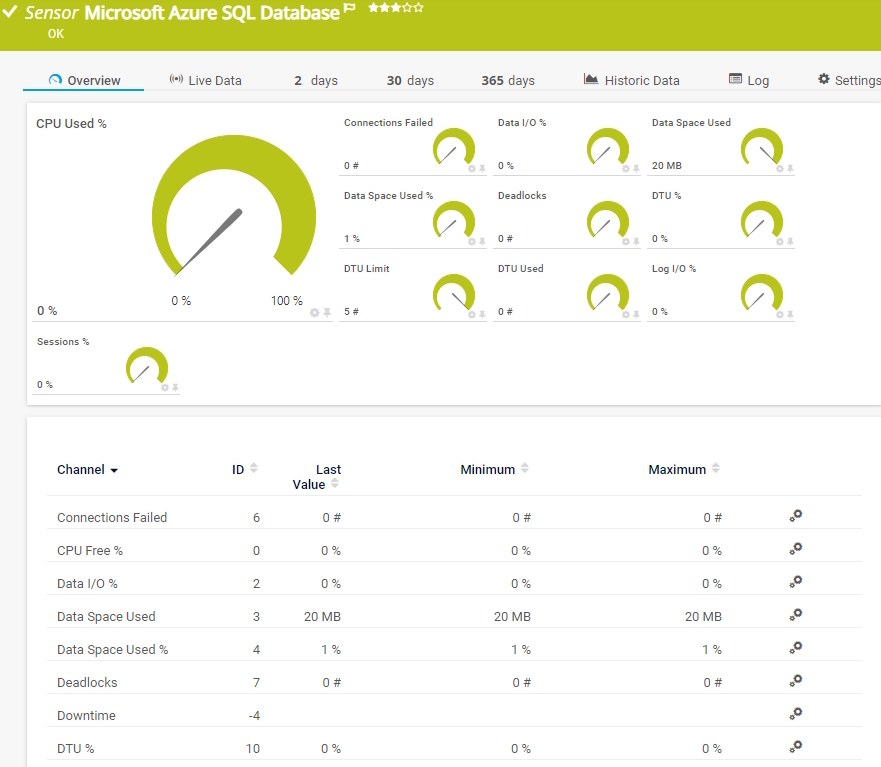Sort channels by ID column arrows

coord(253,469)
